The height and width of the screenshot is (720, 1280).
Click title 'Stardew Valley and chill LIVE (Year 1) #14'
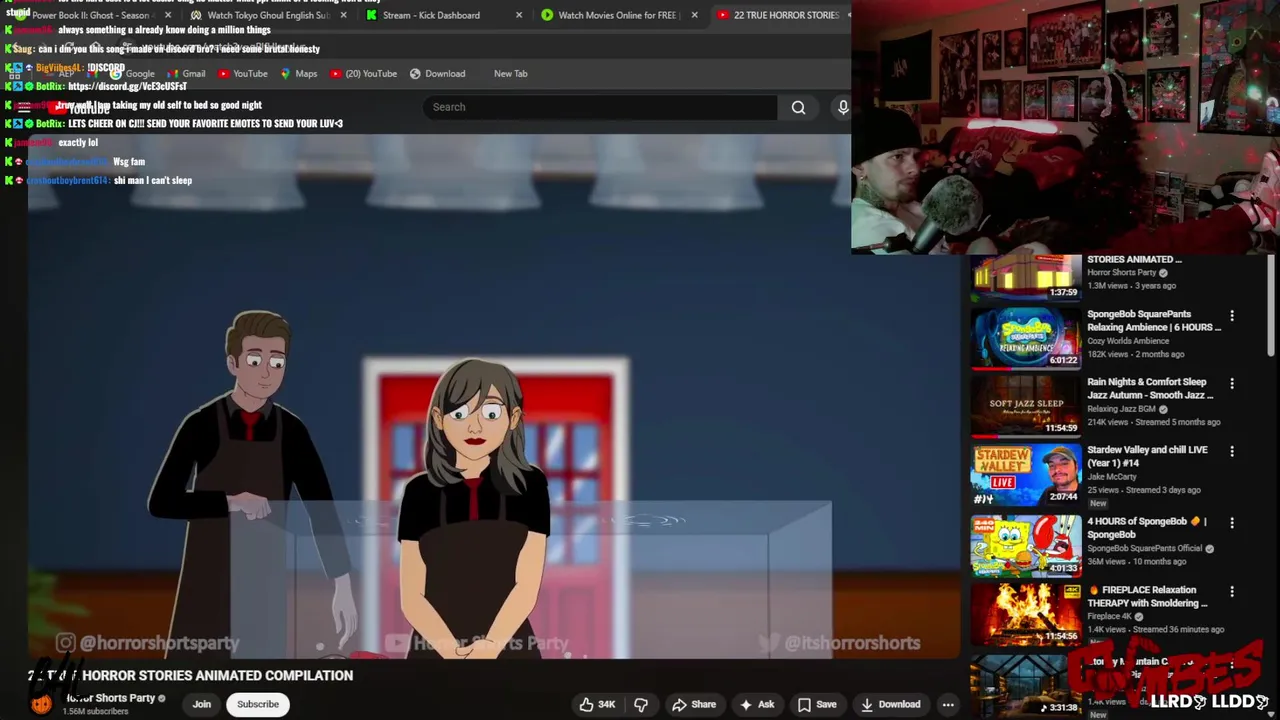pos(1147,456)
